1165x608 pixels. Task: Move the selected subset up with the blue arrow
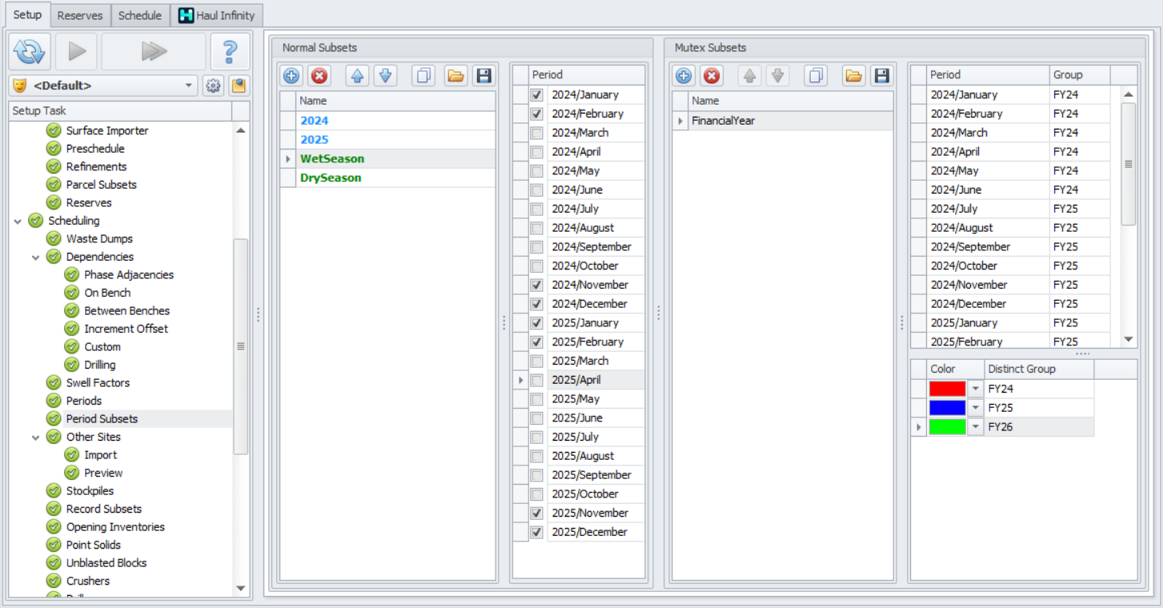tap(356, 75)
